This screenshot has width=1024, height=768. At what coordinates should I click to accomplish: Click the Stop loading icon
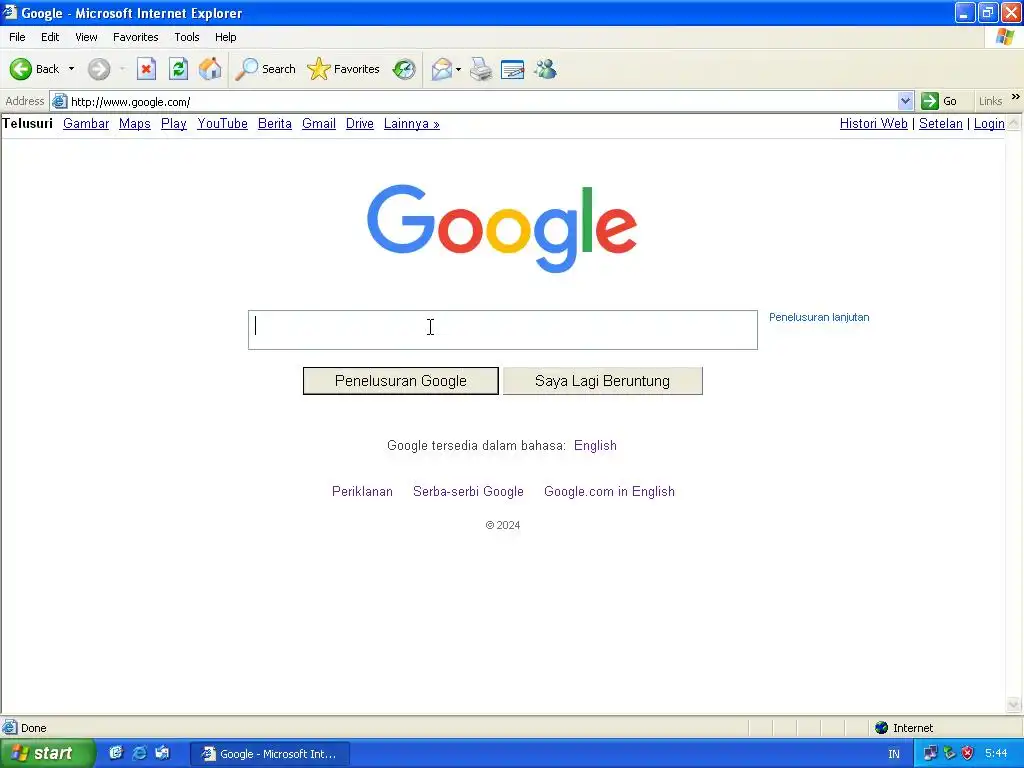(146, 69)
